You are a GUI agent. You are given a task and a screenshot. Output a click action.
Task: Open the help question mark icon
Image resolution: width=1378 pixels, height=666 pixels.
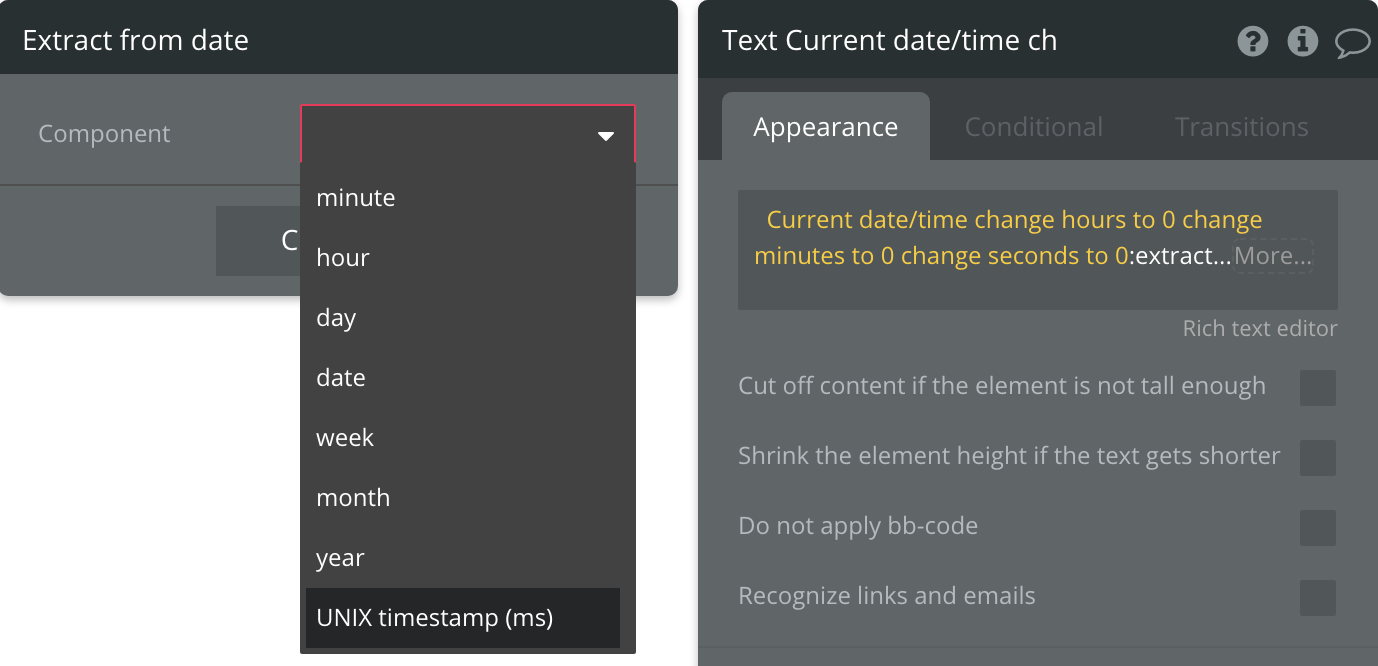click(1253, 41)
